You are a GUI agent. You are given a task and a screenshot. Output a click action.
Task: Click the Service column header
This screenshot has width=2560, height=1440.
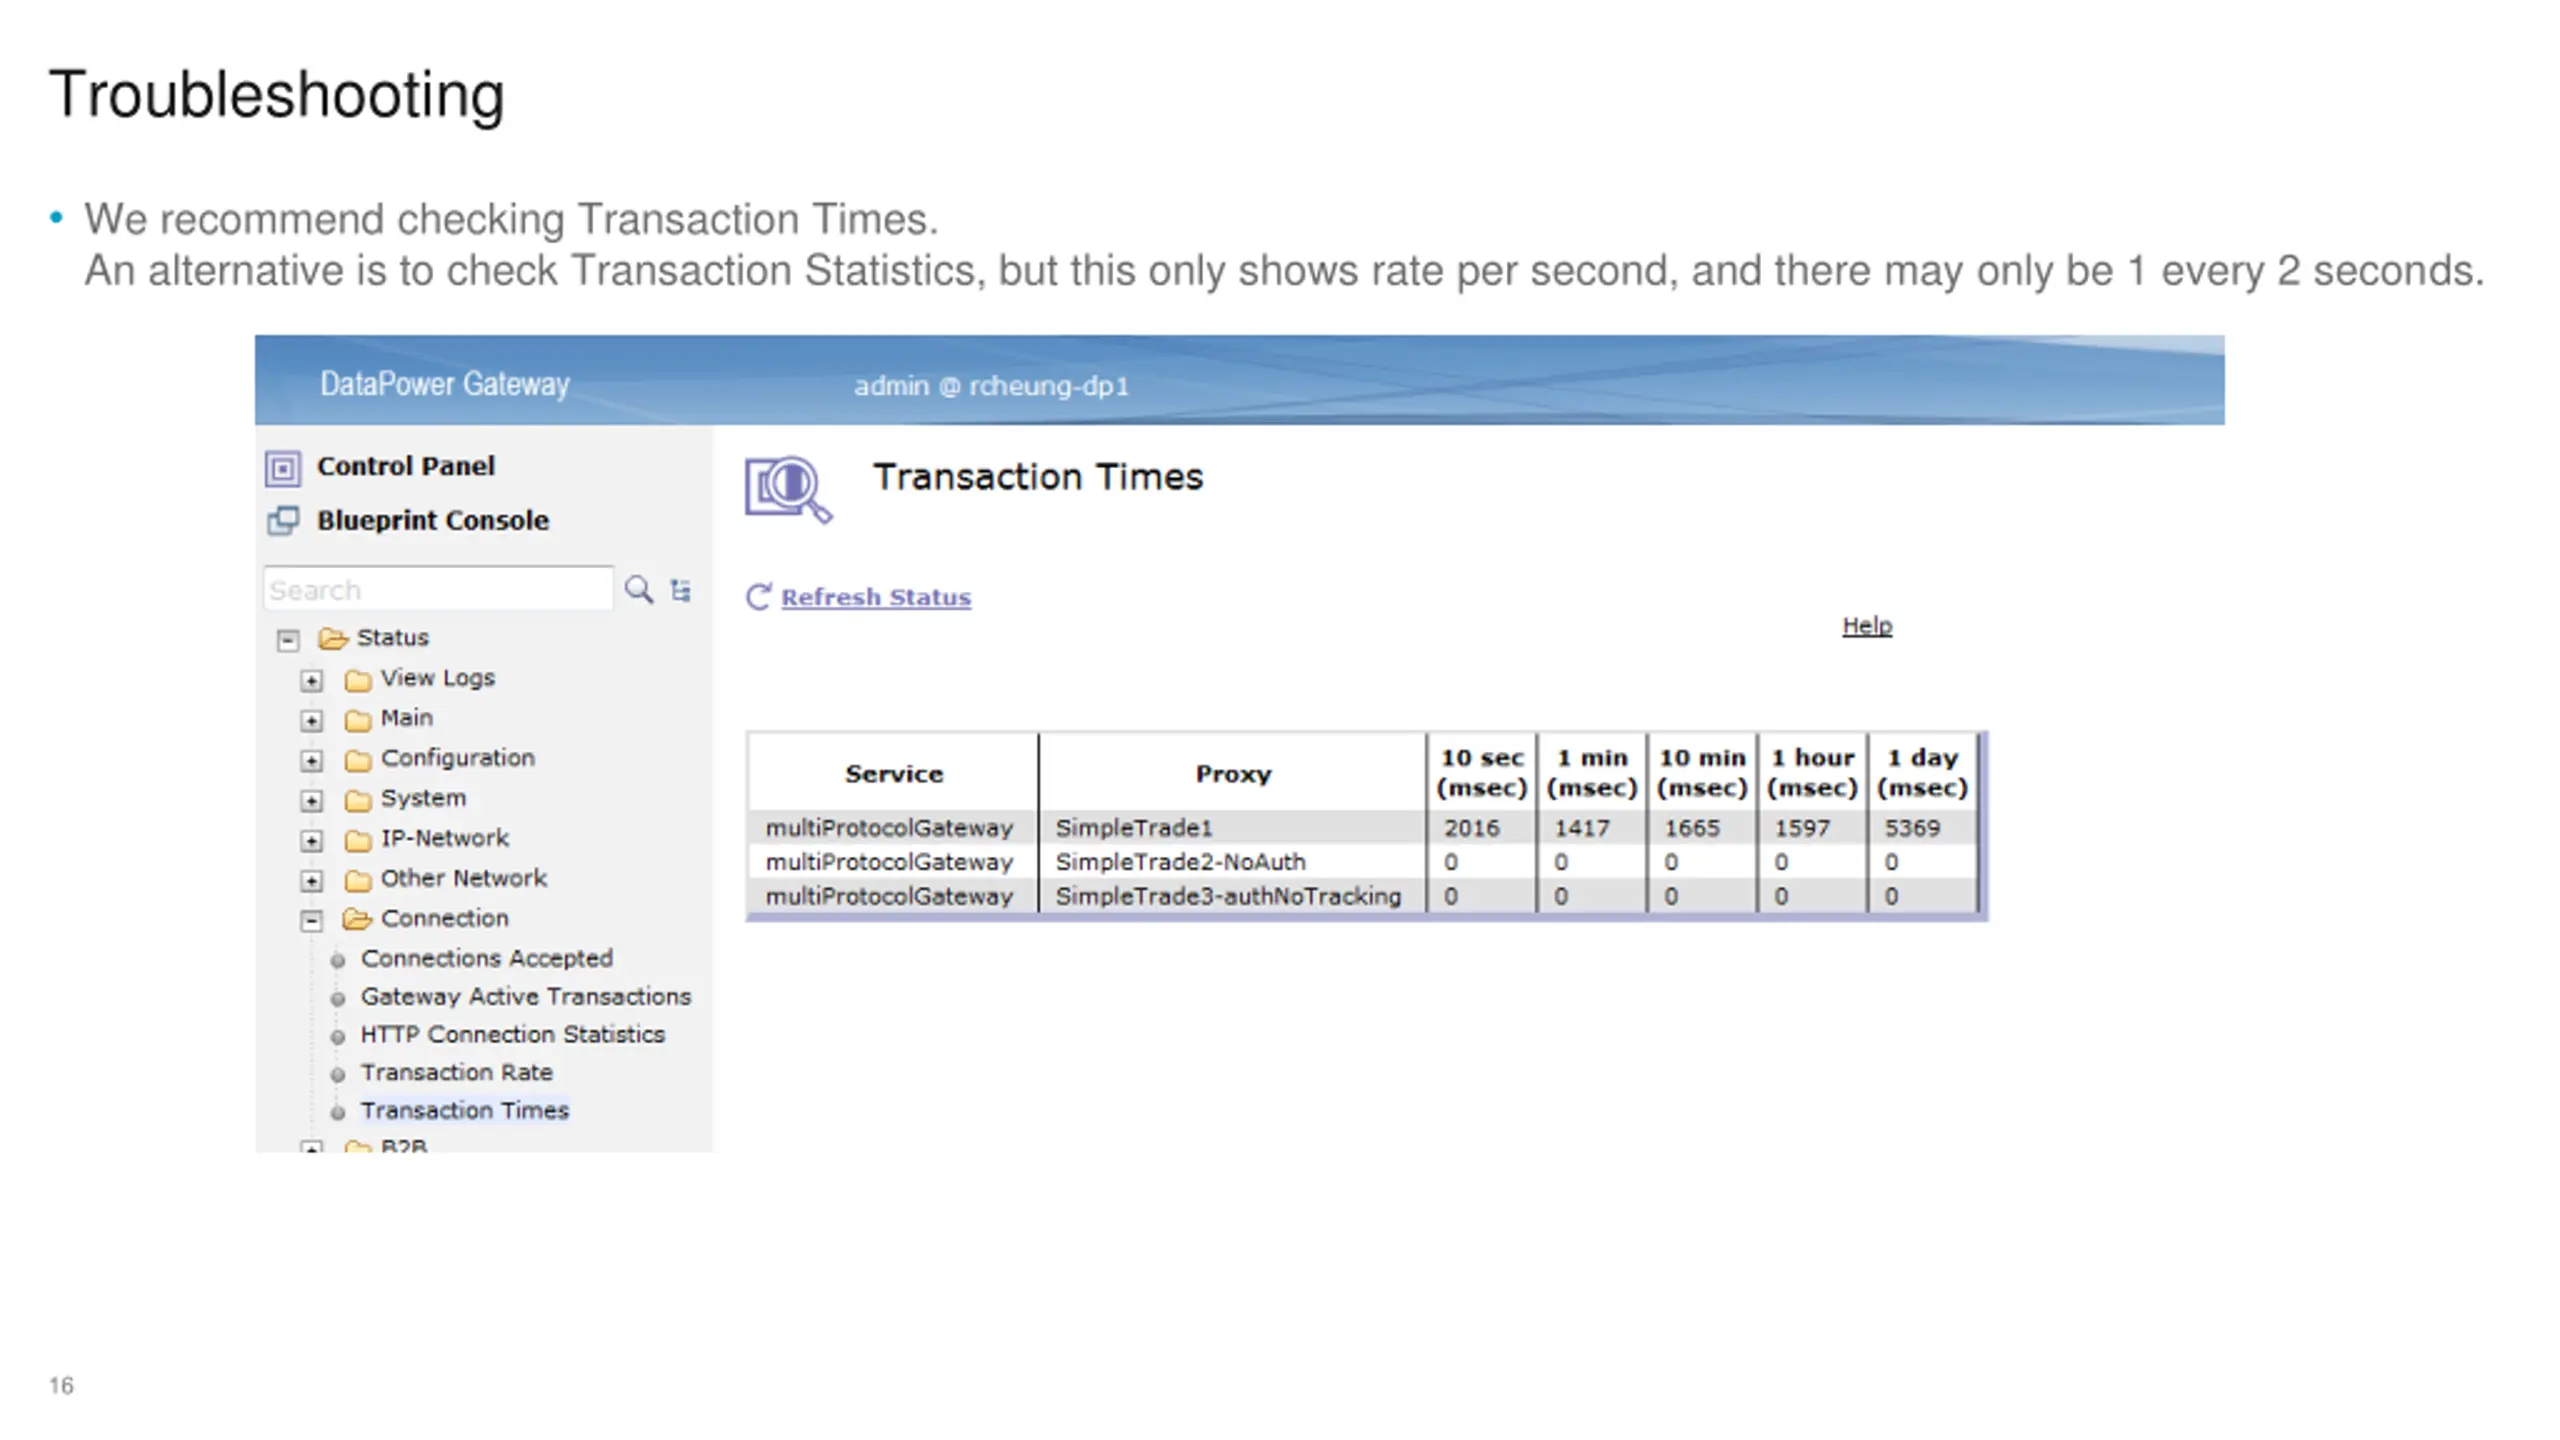coord(894,773)
